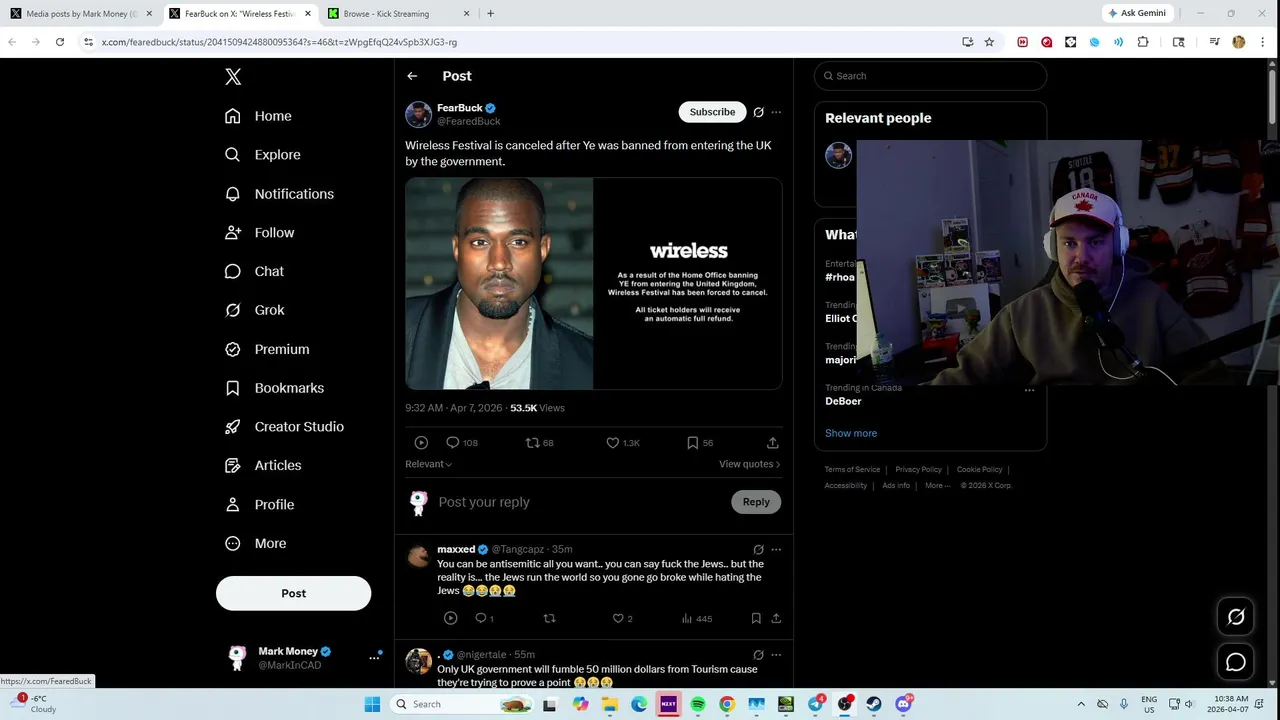Open floating messages chat button
The width and height of the screenshot is (1280, 720).
1236,662
